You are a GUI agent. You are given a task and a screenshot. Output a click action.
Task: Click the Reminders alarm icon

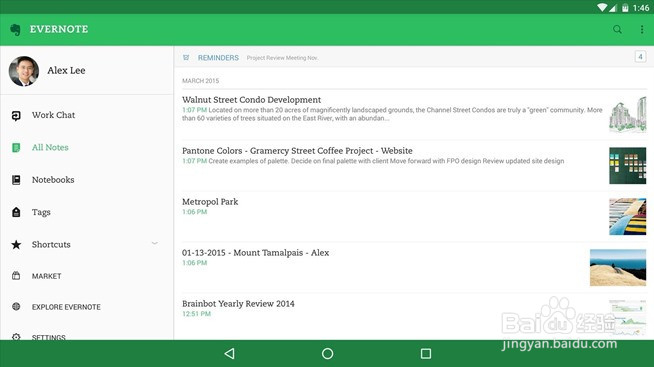[186, 58]
